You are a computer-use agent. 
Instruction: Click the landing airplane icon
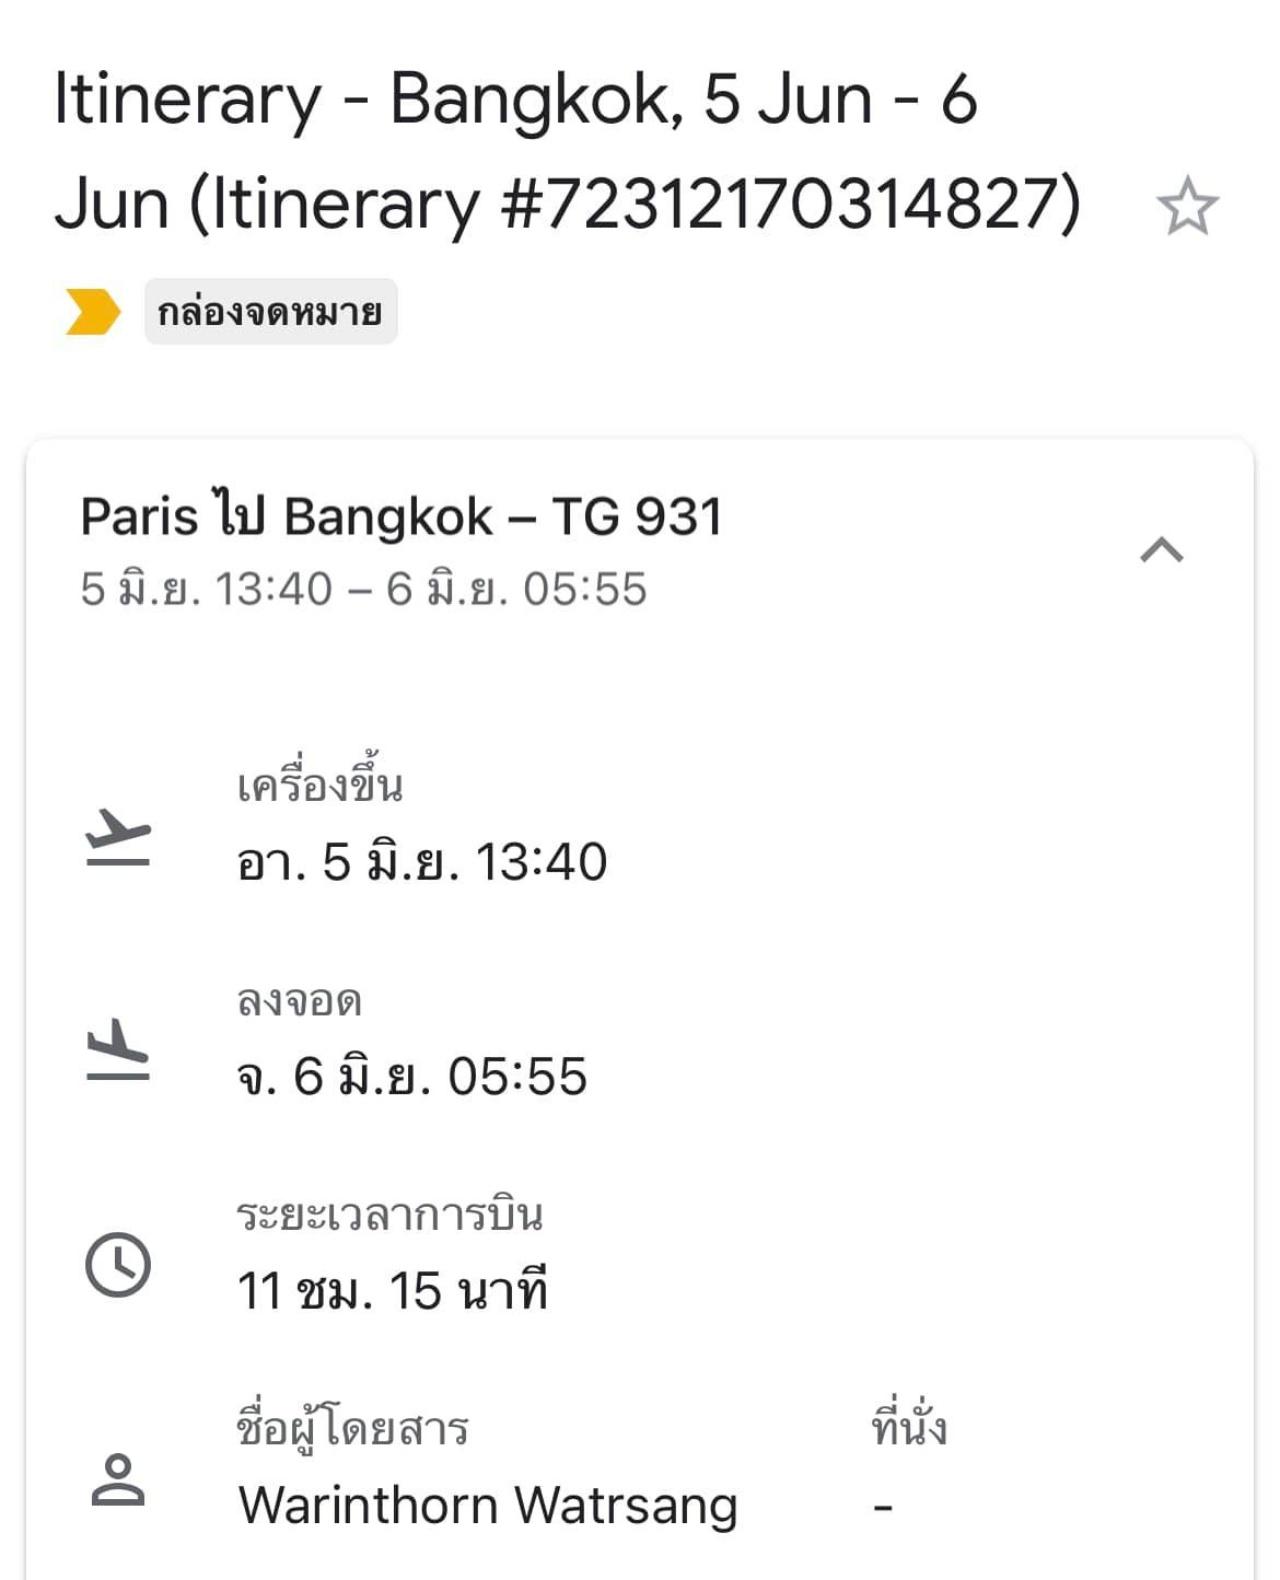(118, 1050)
